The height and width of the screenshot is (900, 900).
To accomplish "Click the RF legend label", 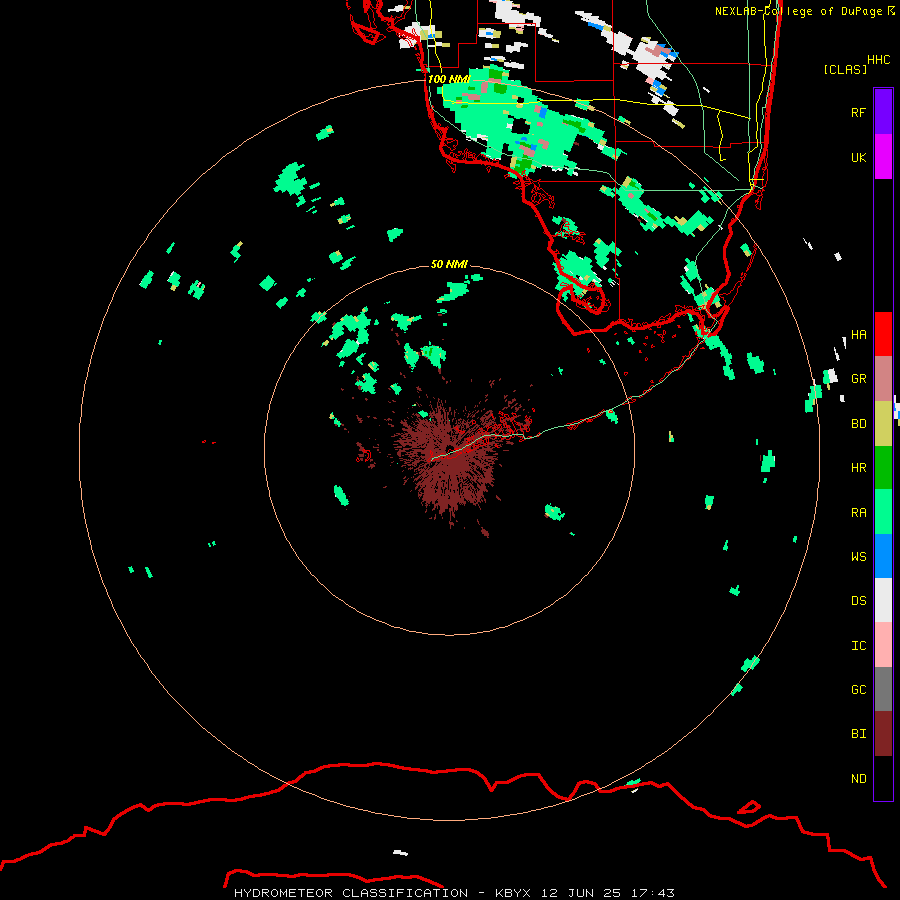I will tap(858, 112).
